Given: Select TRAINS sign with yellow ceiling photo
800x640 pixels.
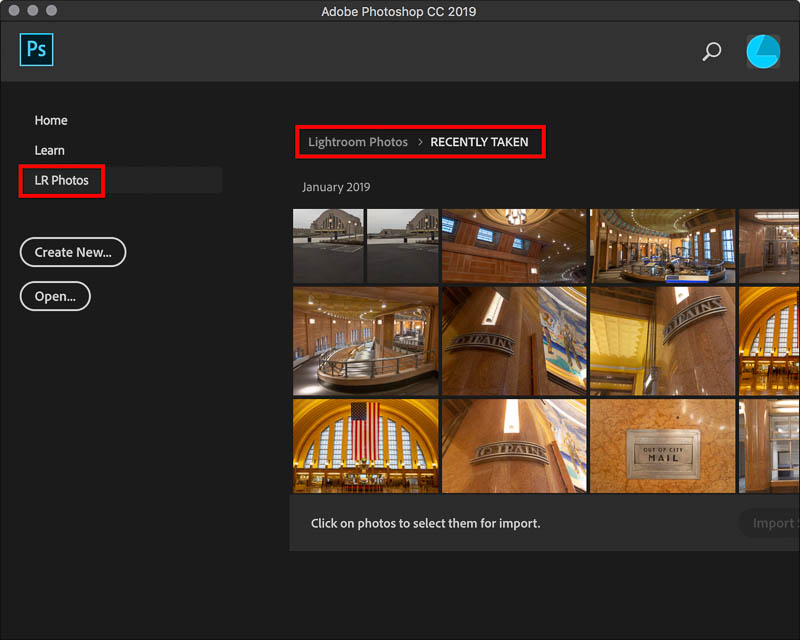Looking at the screenshot, I should coord(663,341).
